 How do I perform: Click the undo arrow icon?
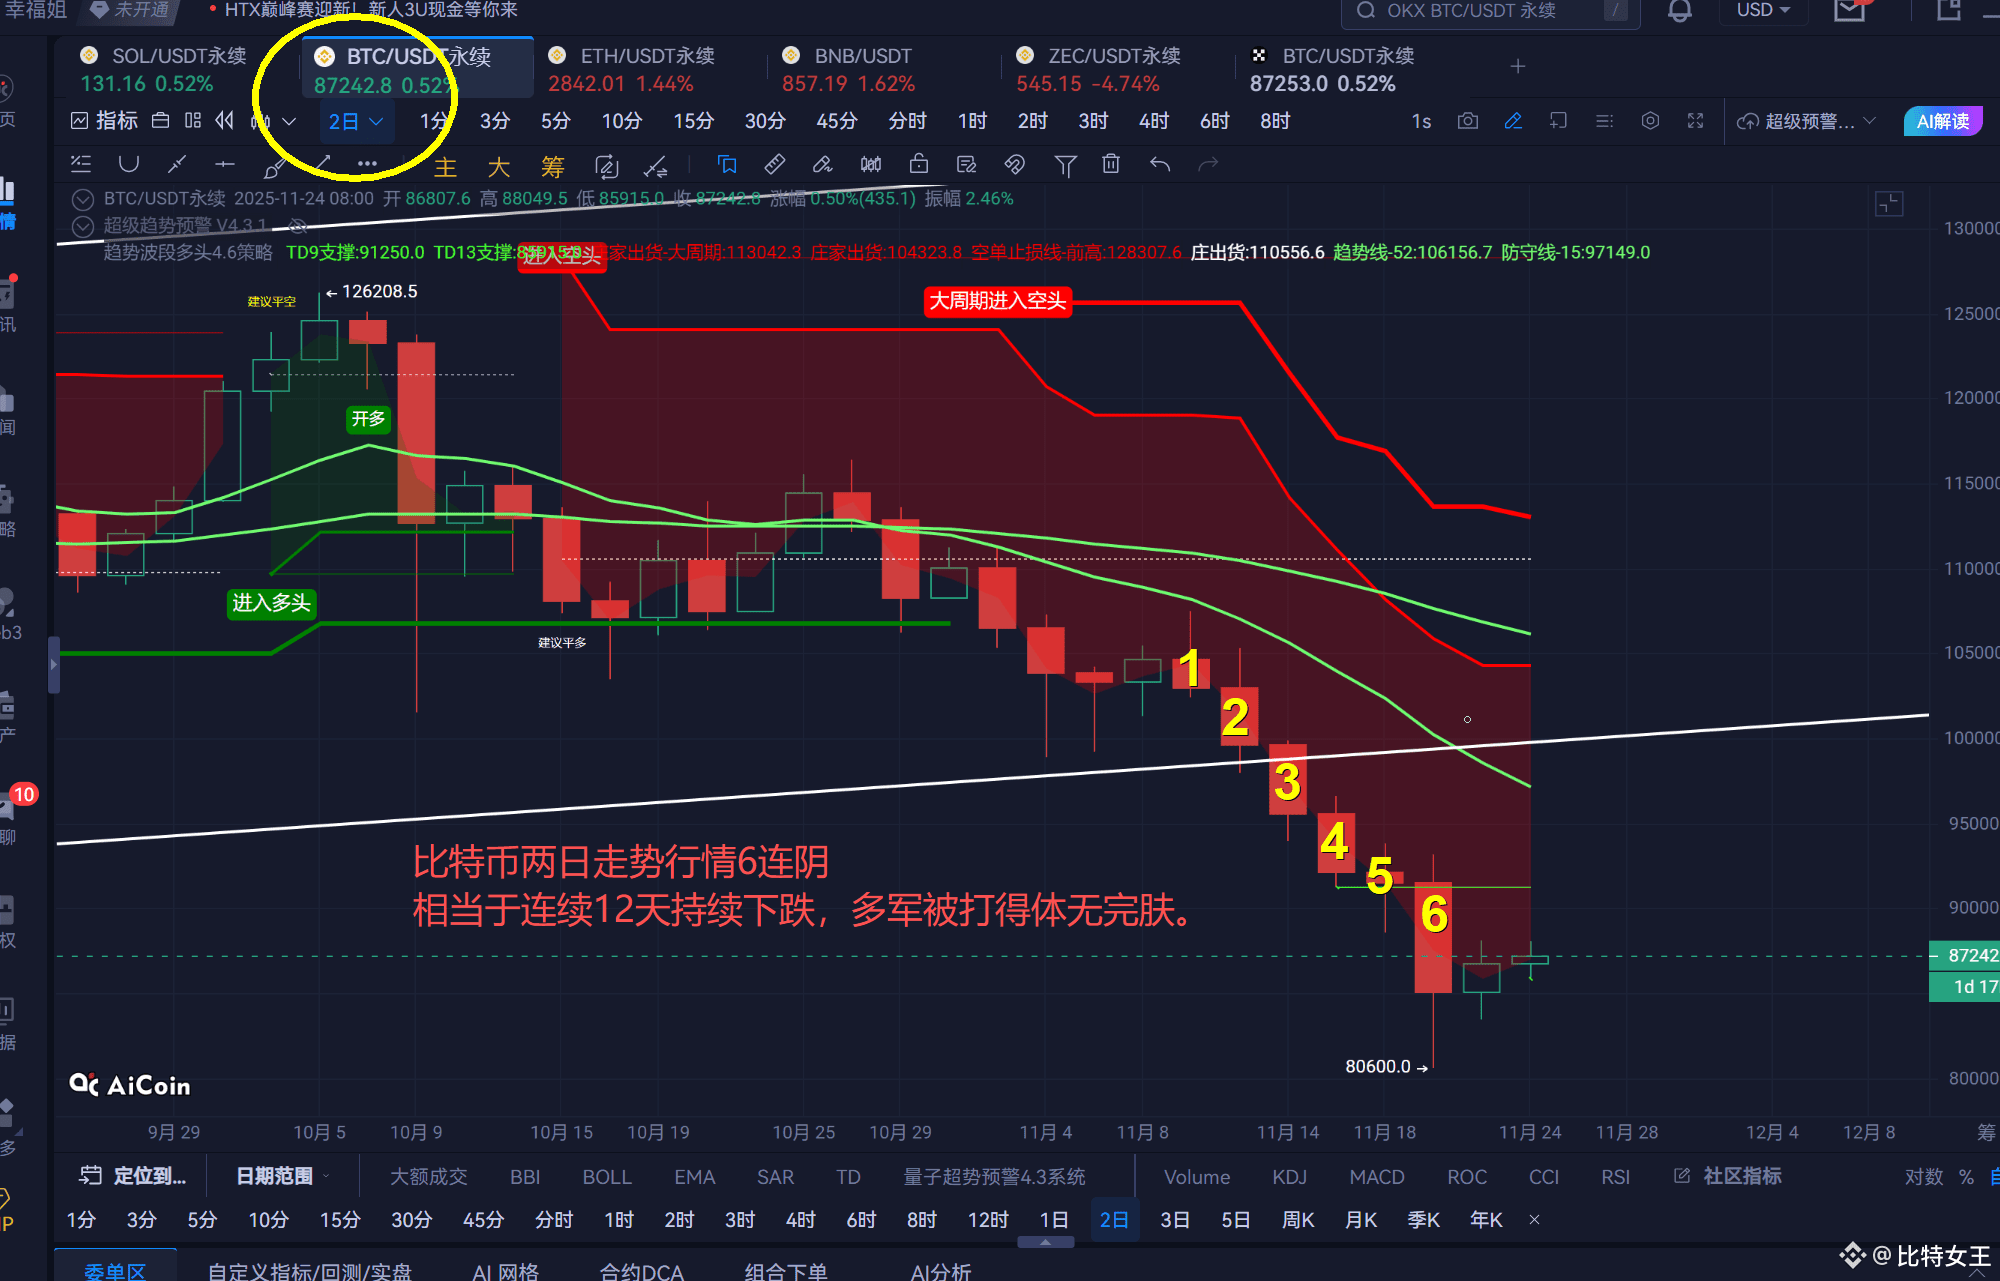(x=1159, y=164)
